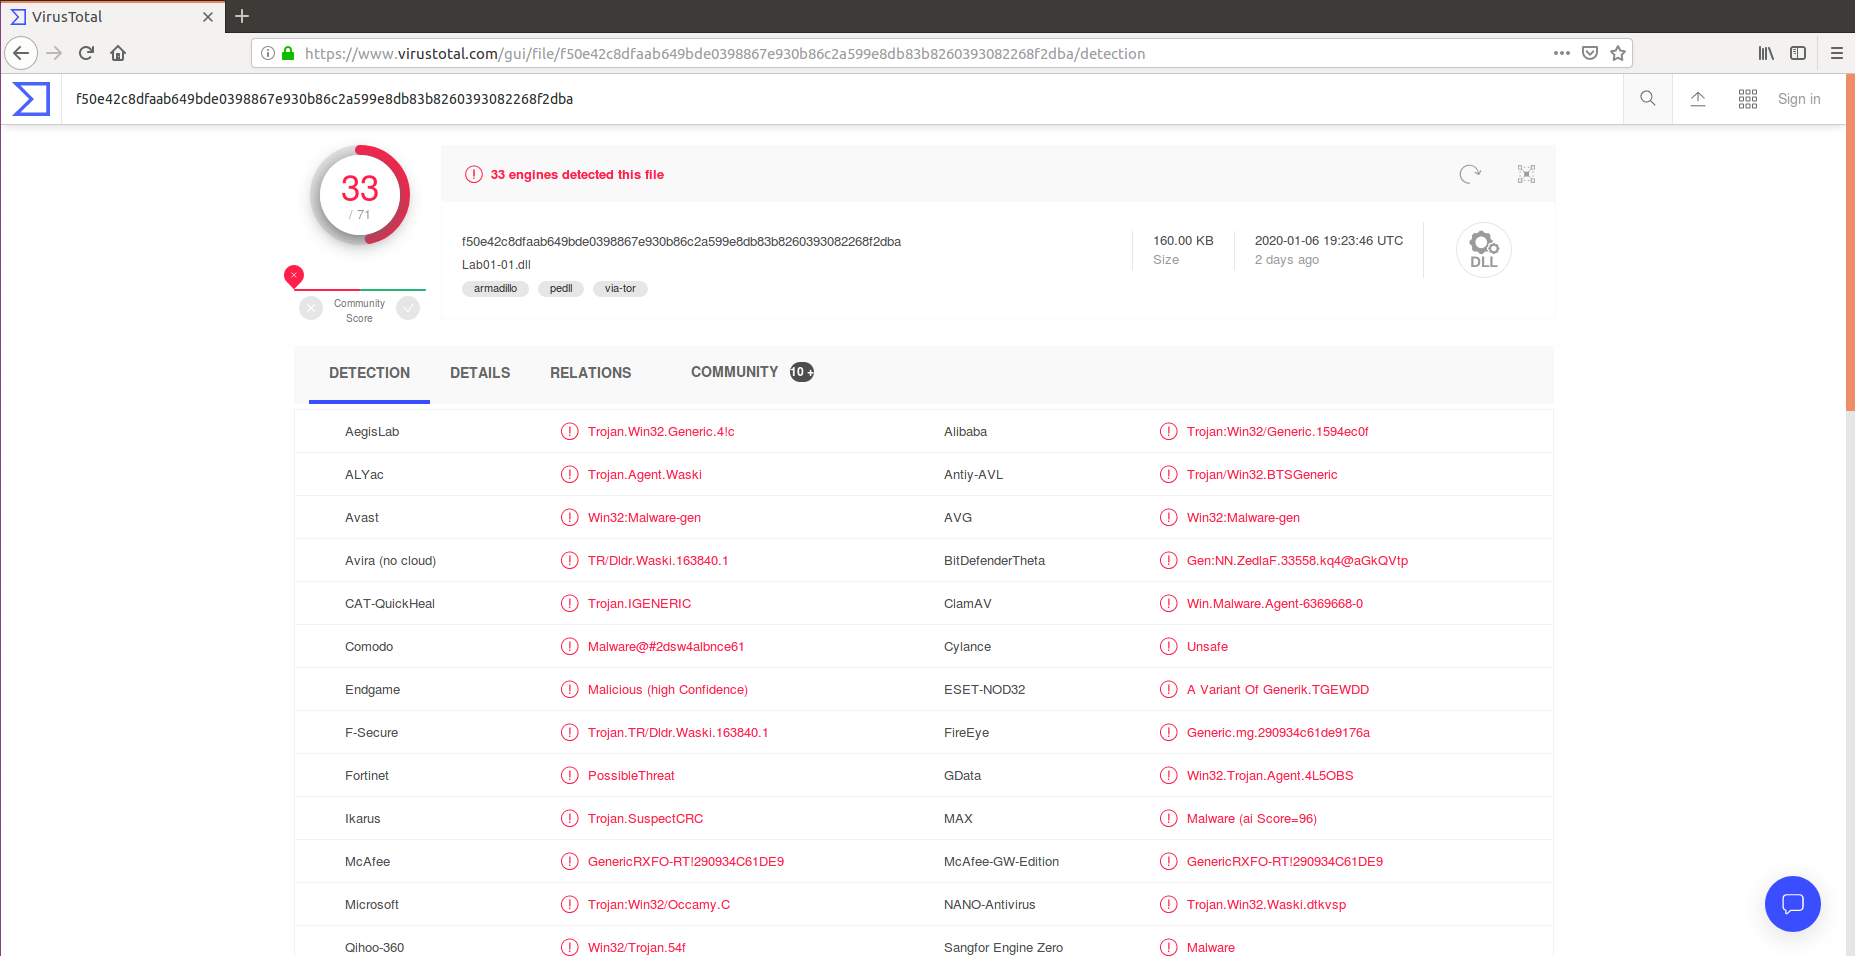Open the similarity graph icon
Image resolution: width=1855 pixels, height=956 pixels.
pos(1526,174)
